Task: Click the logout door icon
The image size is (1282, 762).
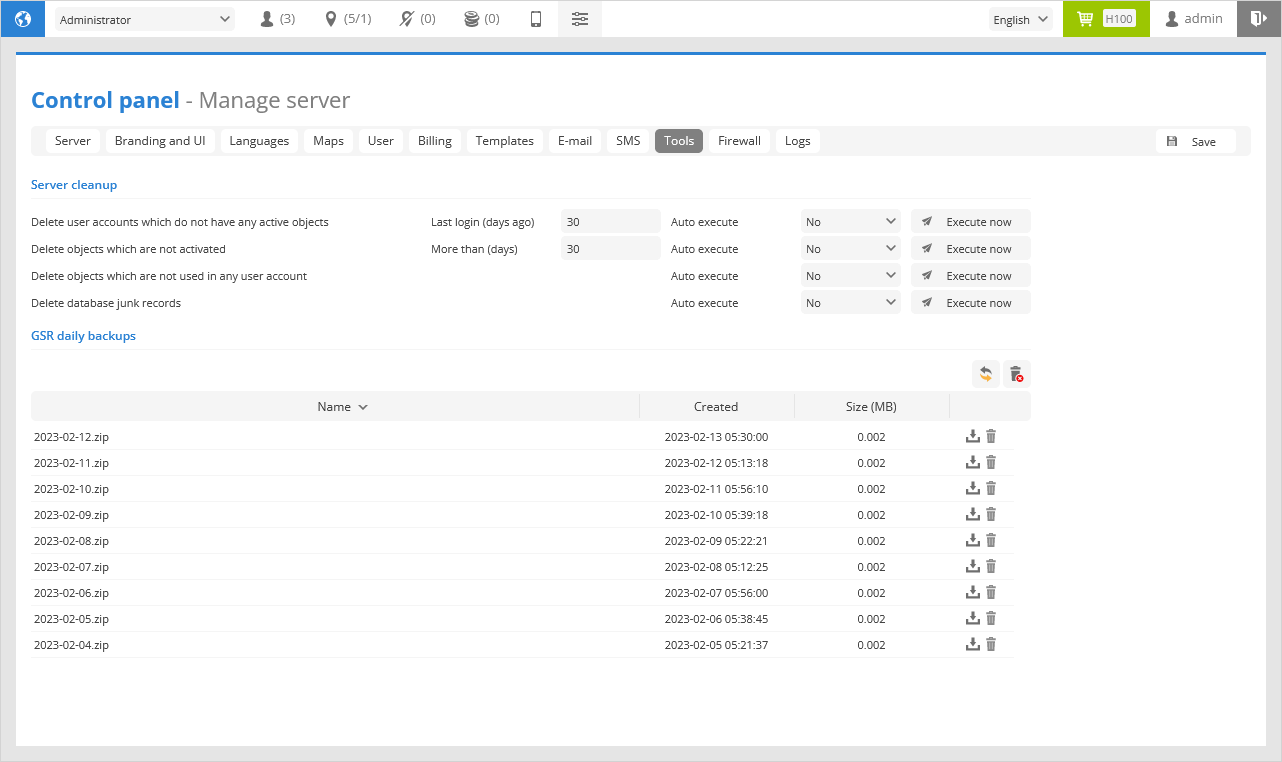Action: tap(1259, 19)
